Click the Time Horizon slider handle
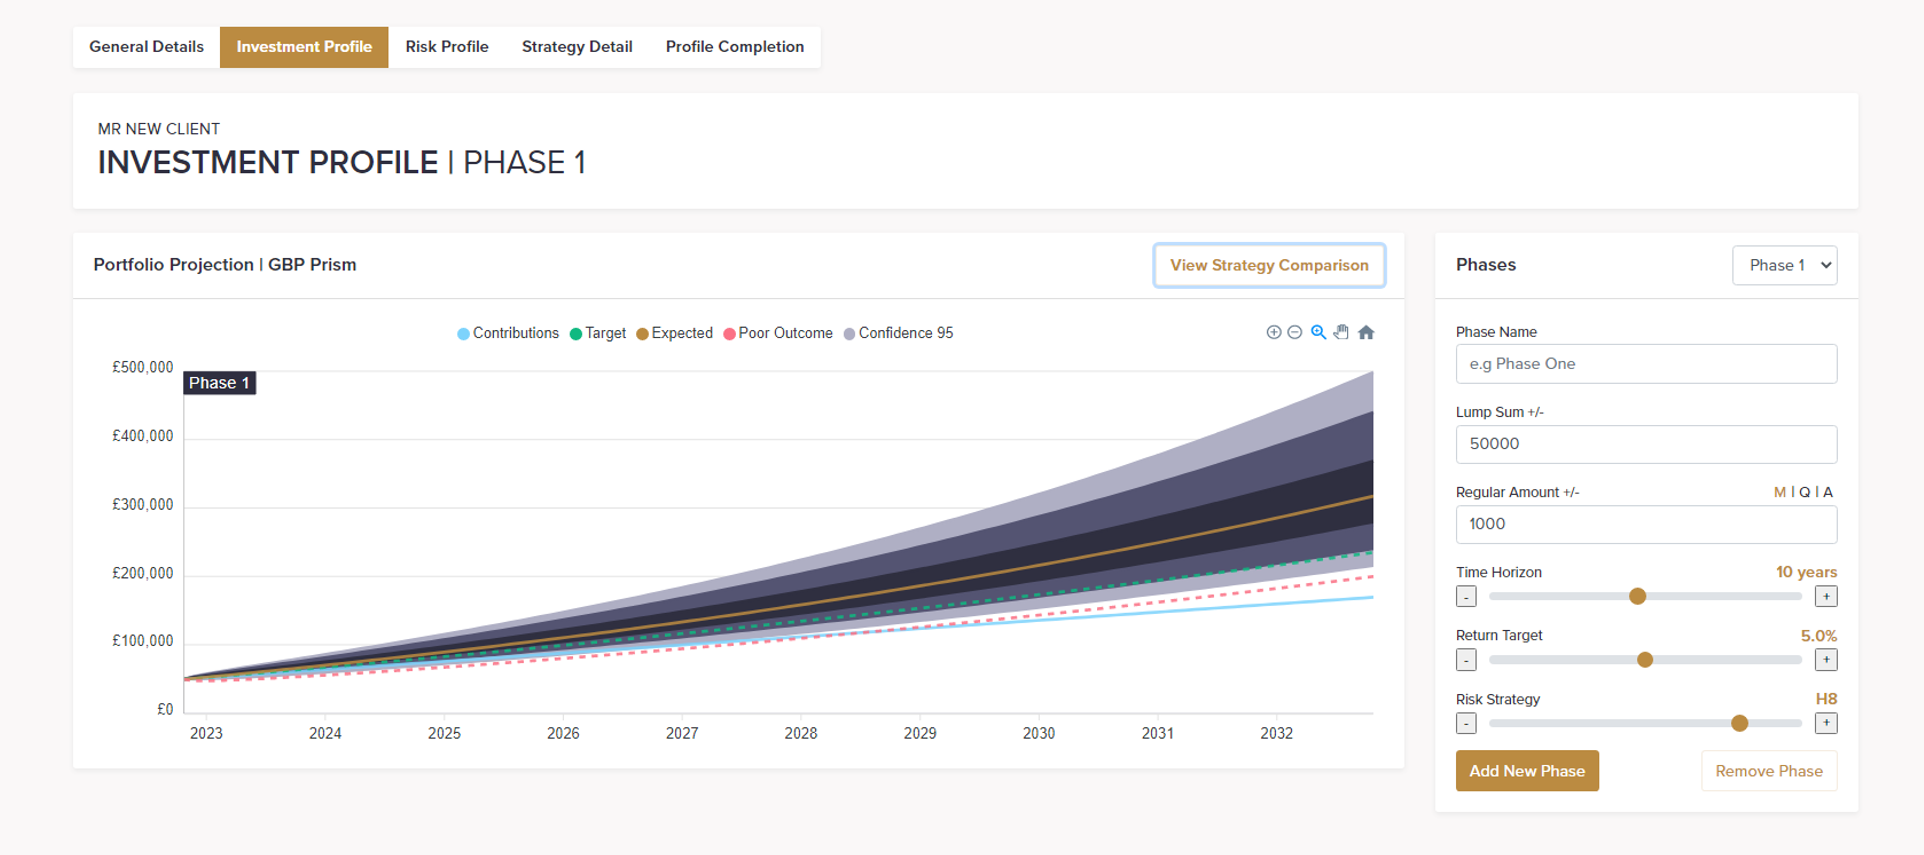Screen dimensions: 1924x855 point(1637,596)
